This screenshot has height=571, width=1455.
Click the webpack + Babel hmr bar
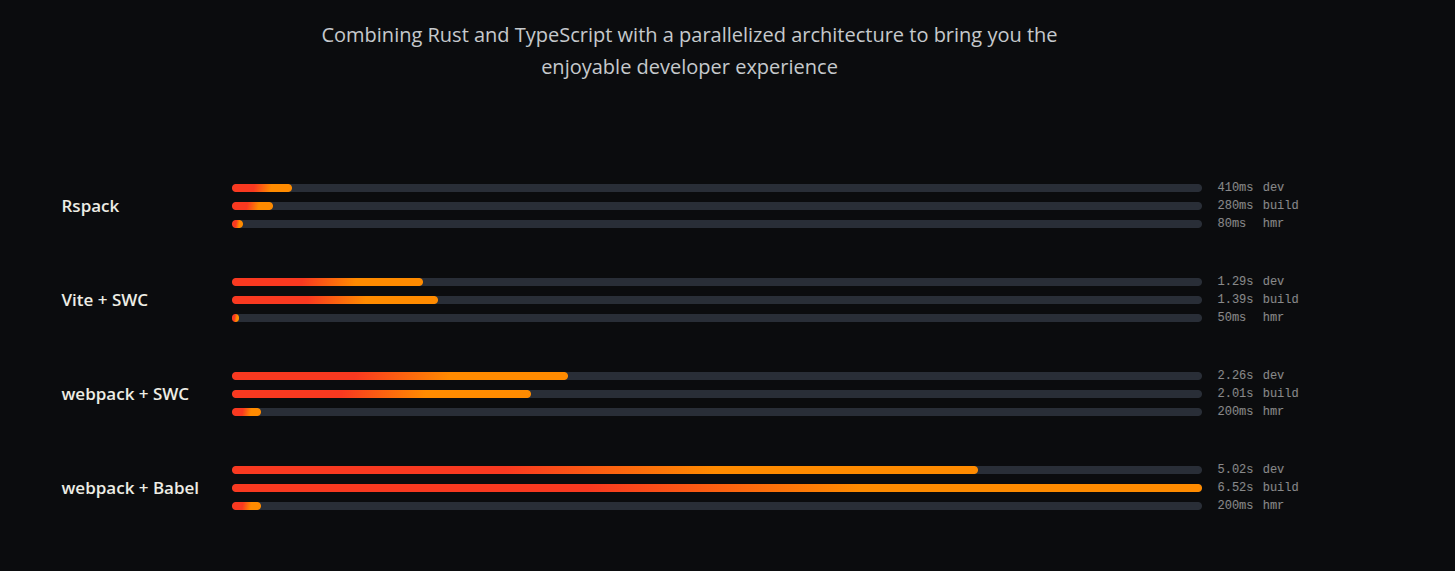[717, 506]
